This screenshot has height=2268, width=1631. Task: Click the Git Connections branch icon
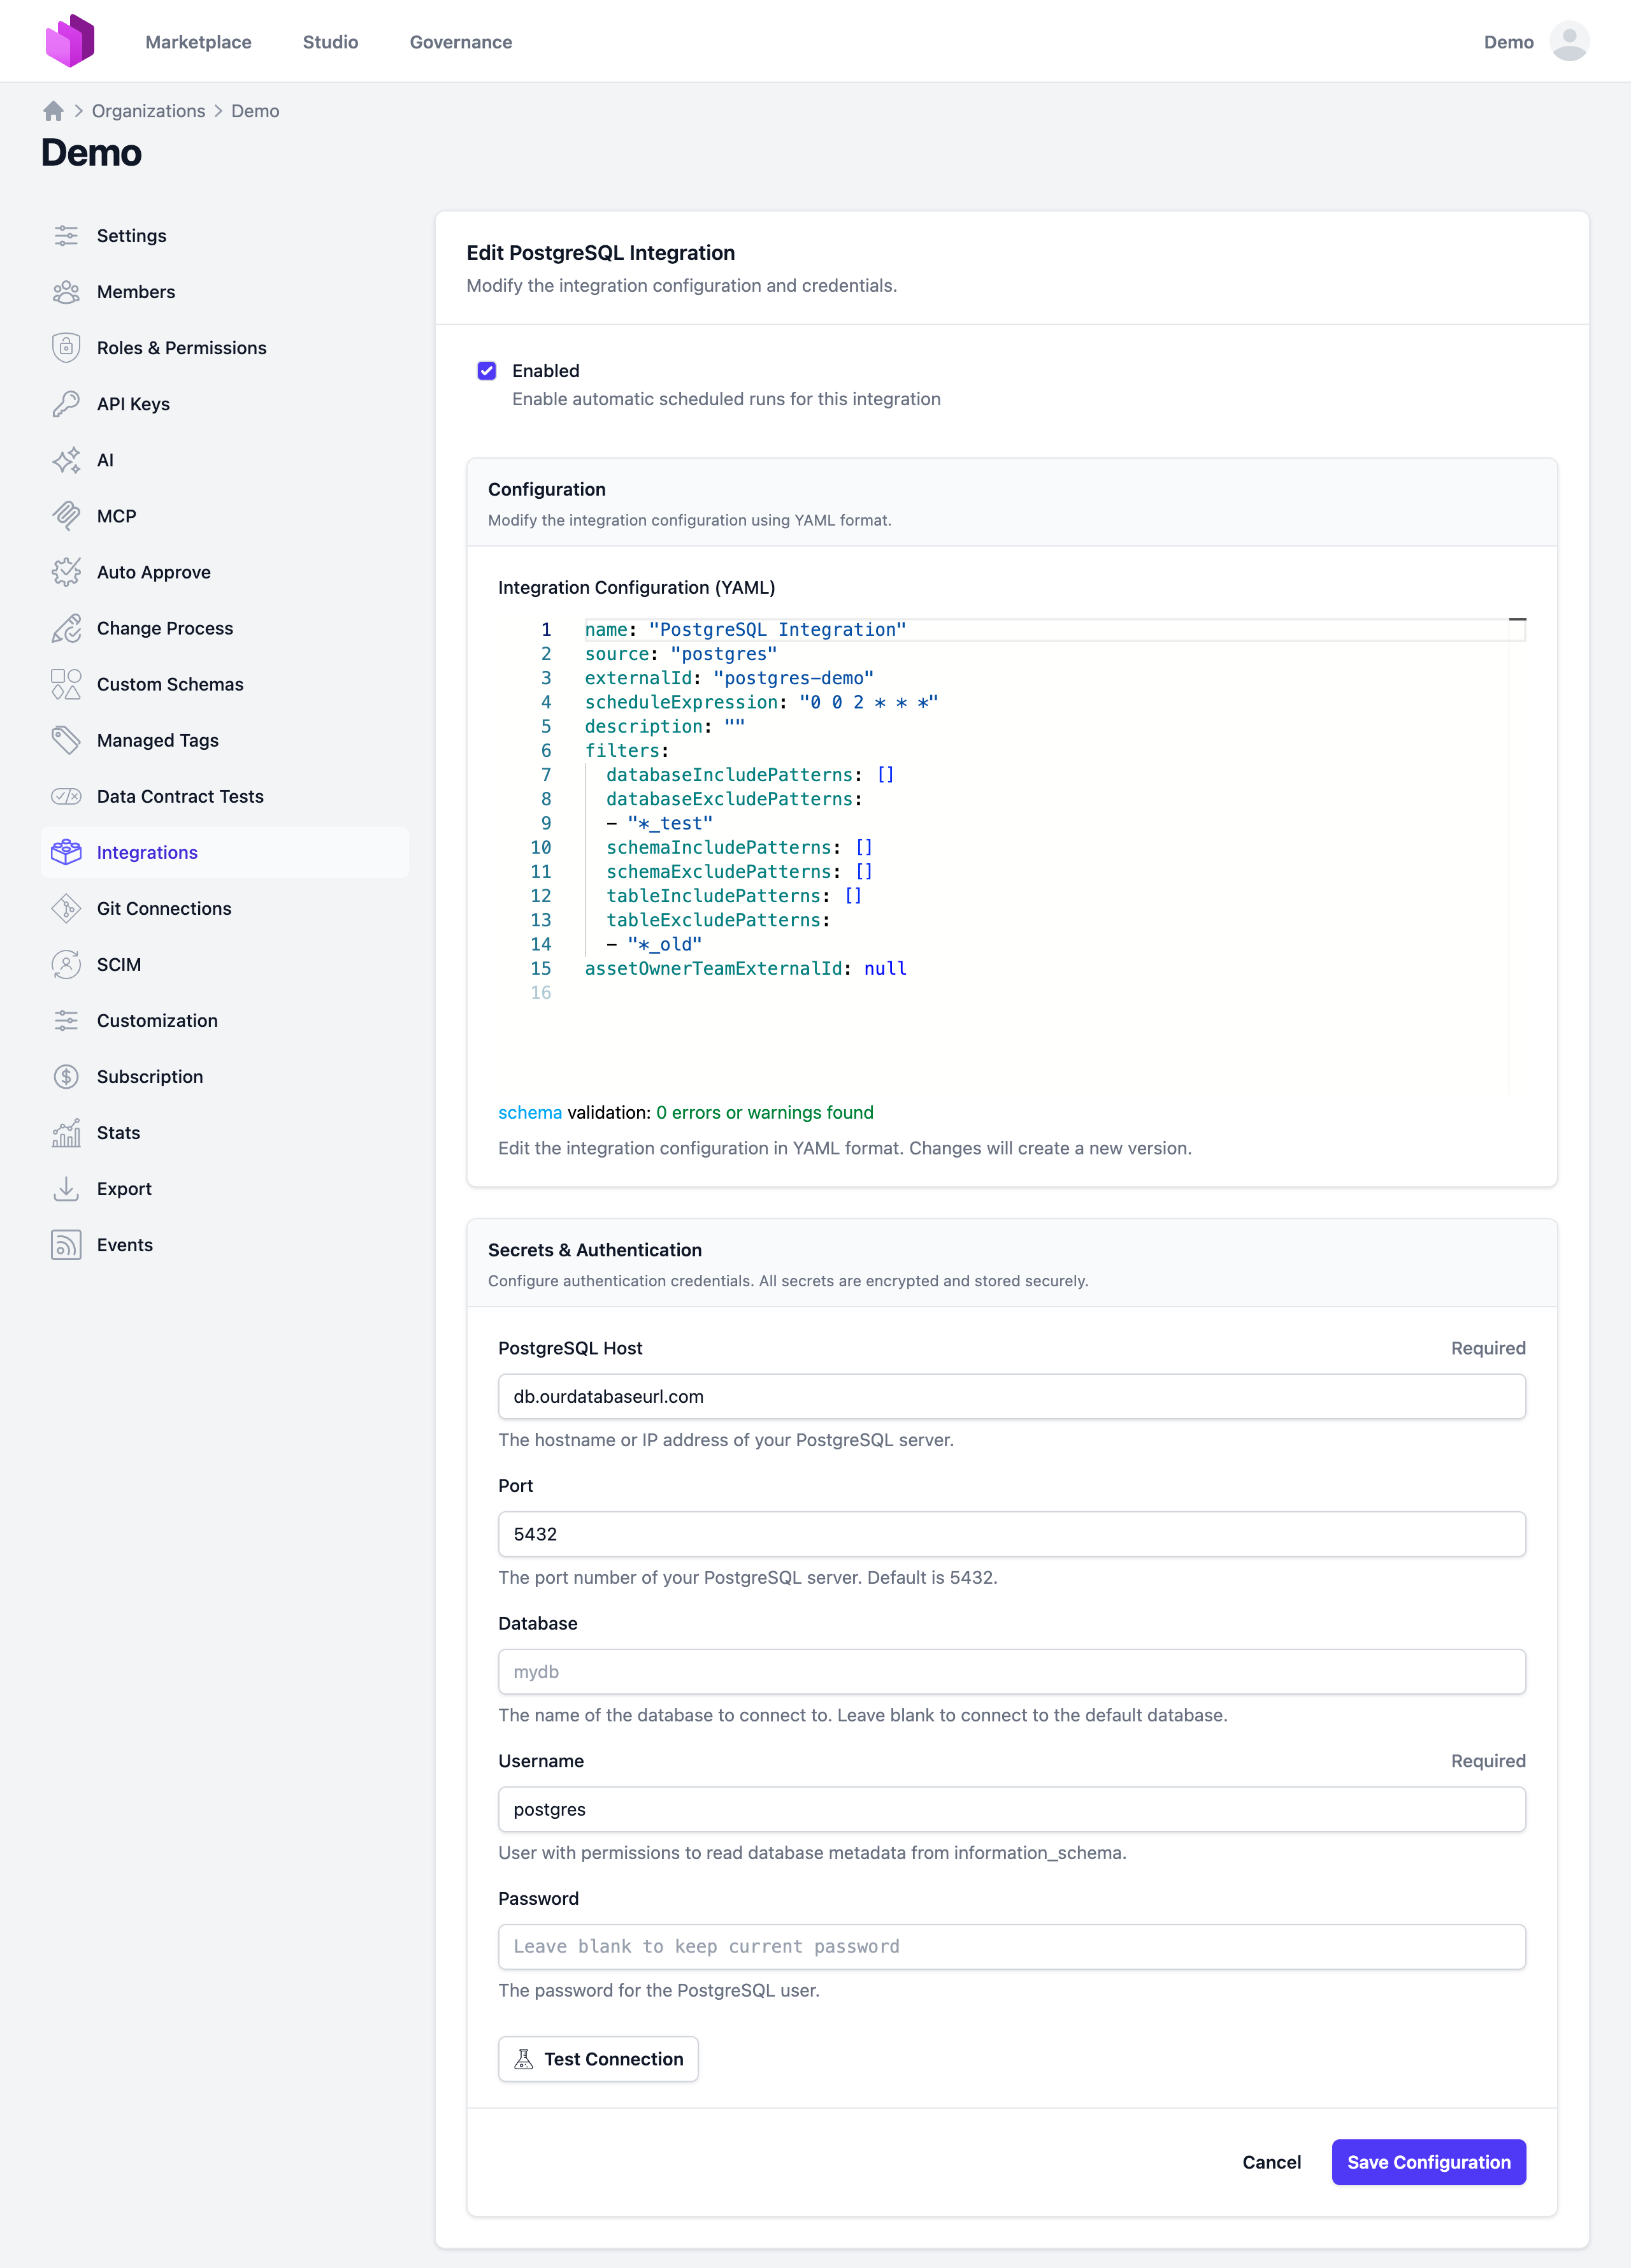[66, 908]
